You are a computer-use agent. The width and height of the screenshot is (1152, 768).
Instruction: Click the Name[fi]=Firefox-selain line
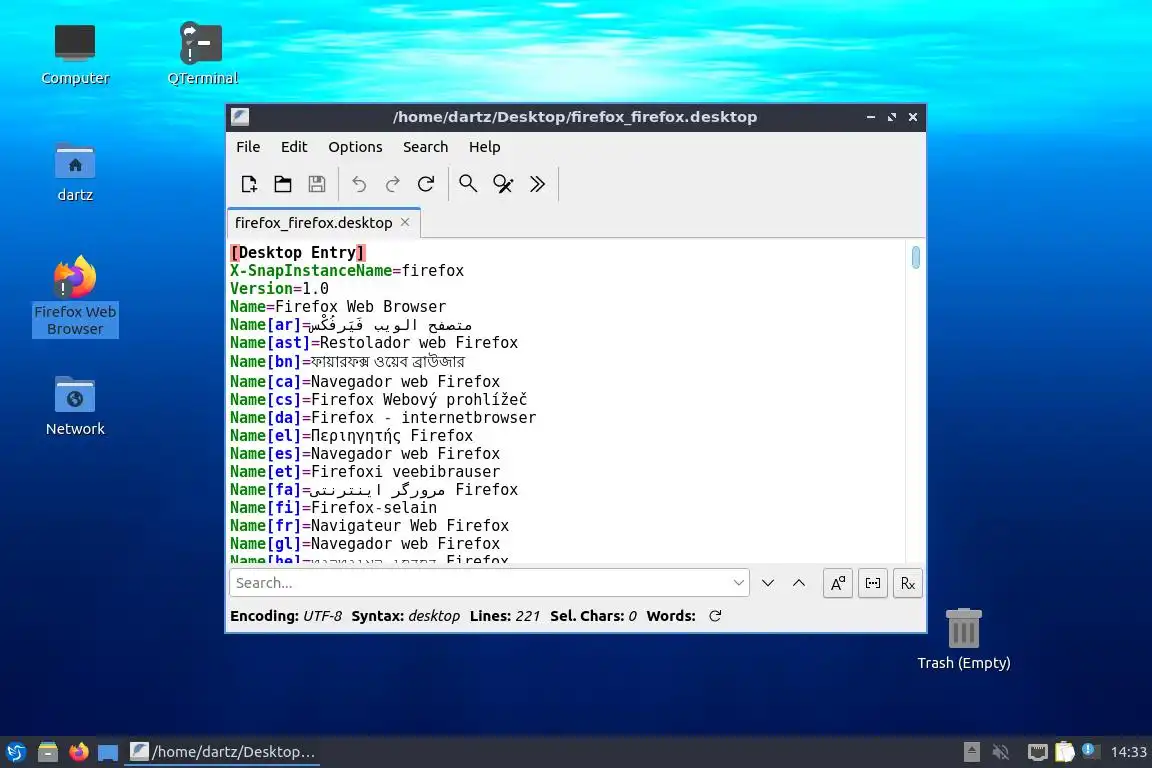tap(334, 508)
